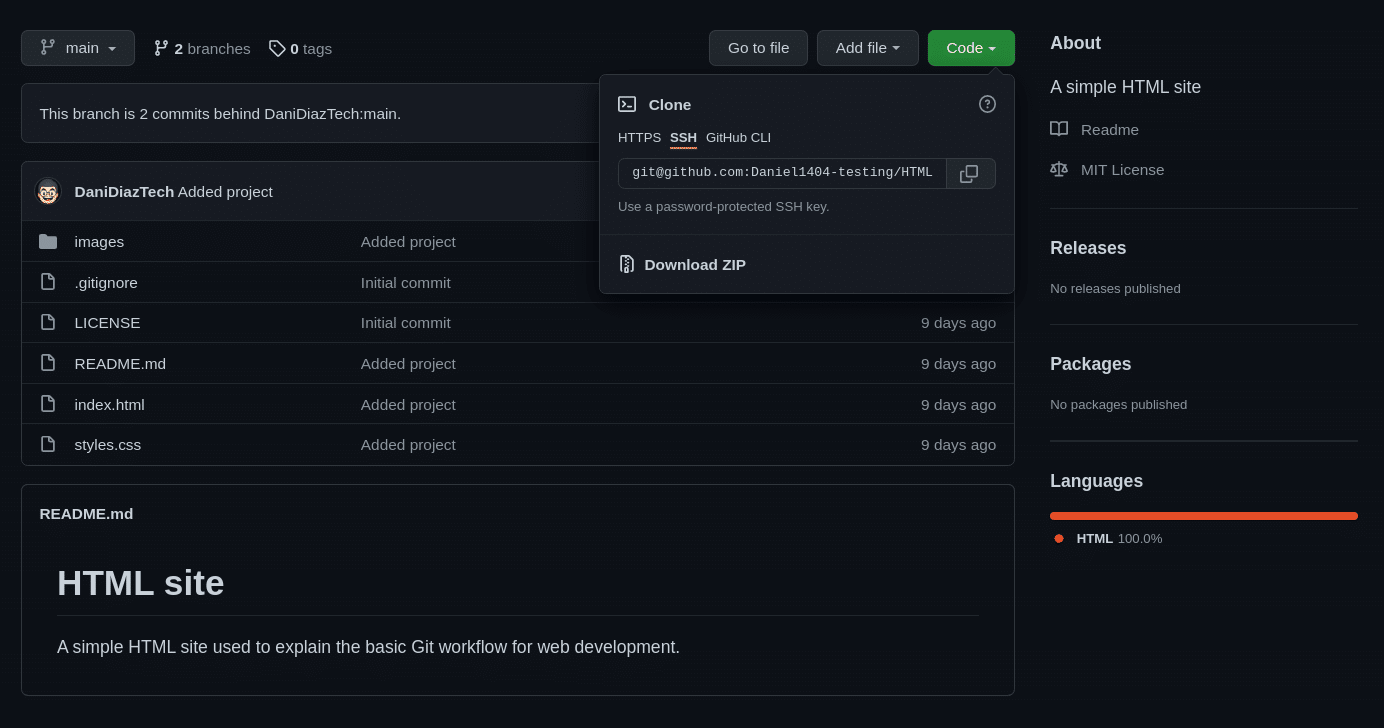Copy the SSH clone URL
The height and width of the screenshot is (728, 1384).
tap(969, 173)
